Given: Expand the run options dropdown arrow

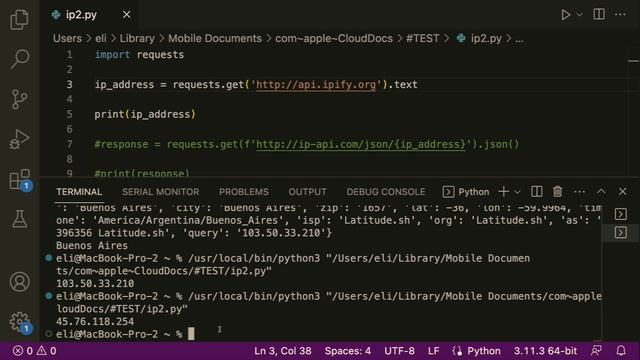Looking at the screenshot, I should coord(579,15).
